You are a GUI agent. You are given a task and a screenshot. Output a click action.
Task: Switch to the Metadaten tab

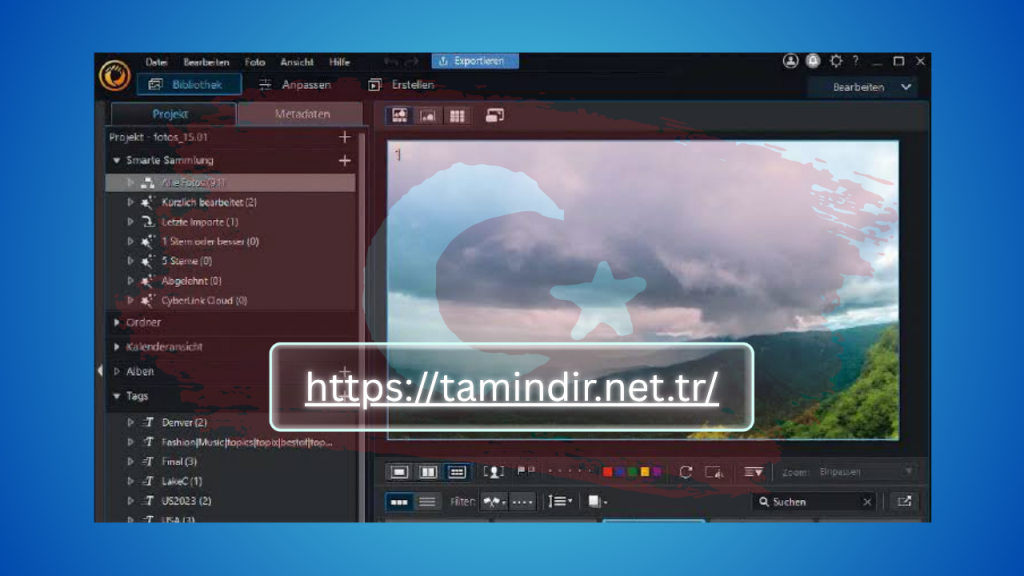pos(301,114)
